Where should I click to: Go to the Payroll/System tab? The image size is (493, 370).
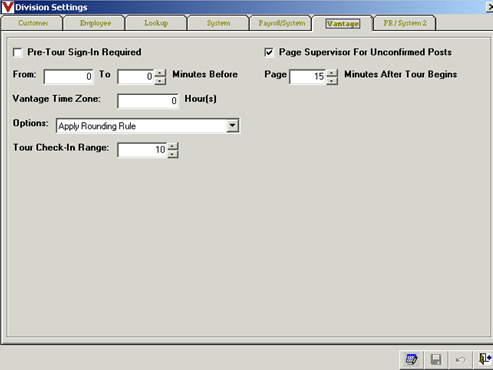tap(282, 23)
